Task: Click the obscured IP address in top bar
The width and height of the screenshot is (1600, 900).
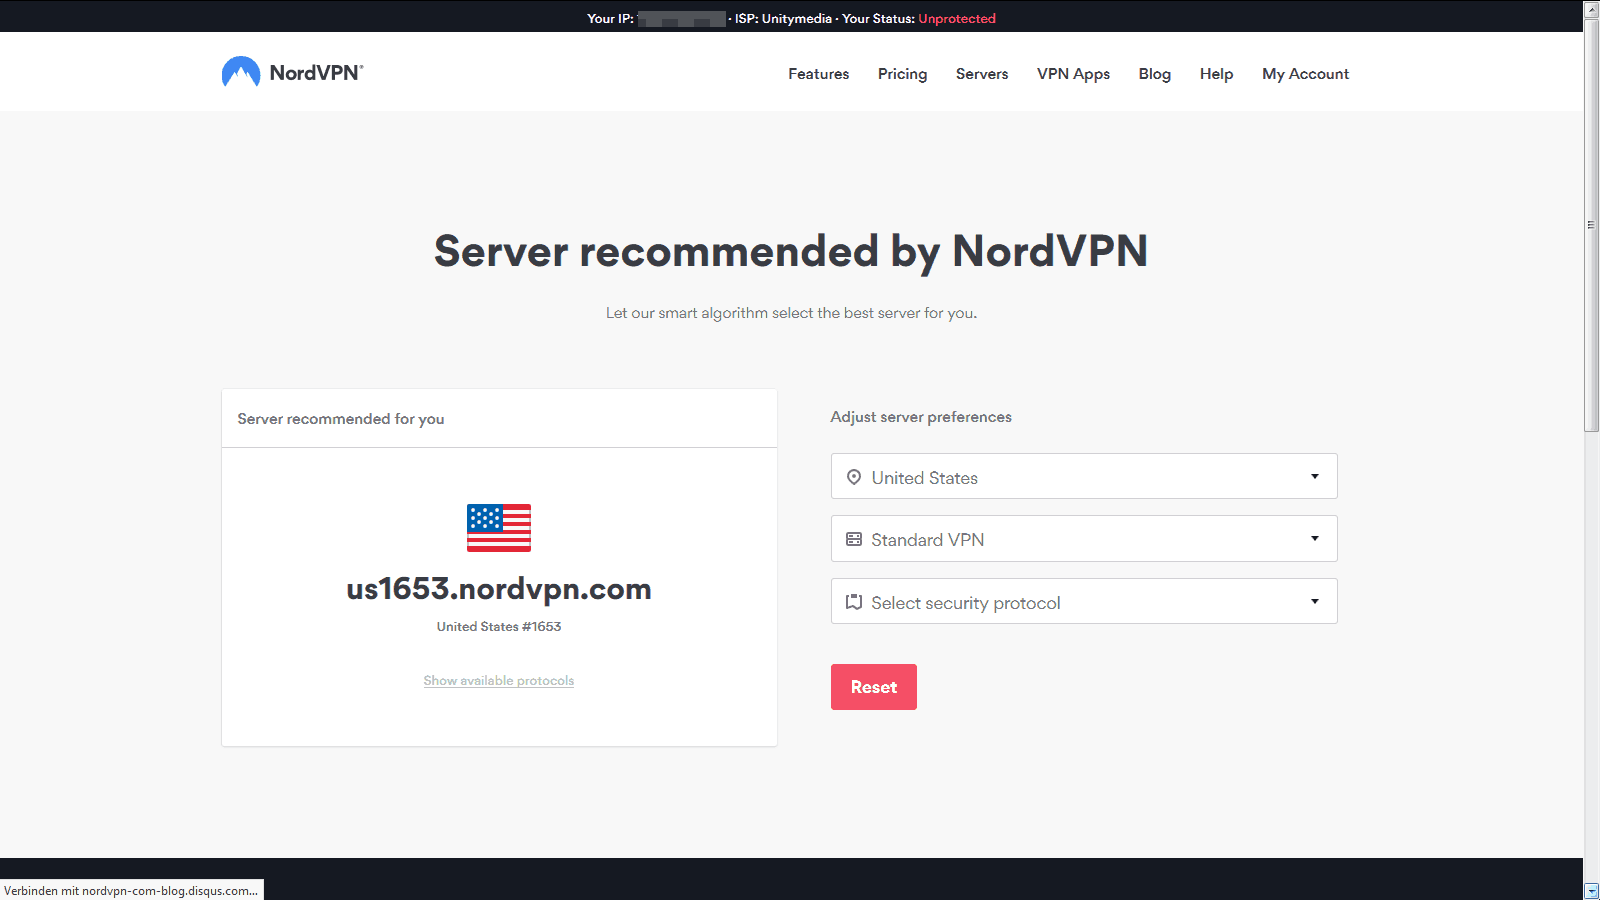Action: (x=681, y=18)
